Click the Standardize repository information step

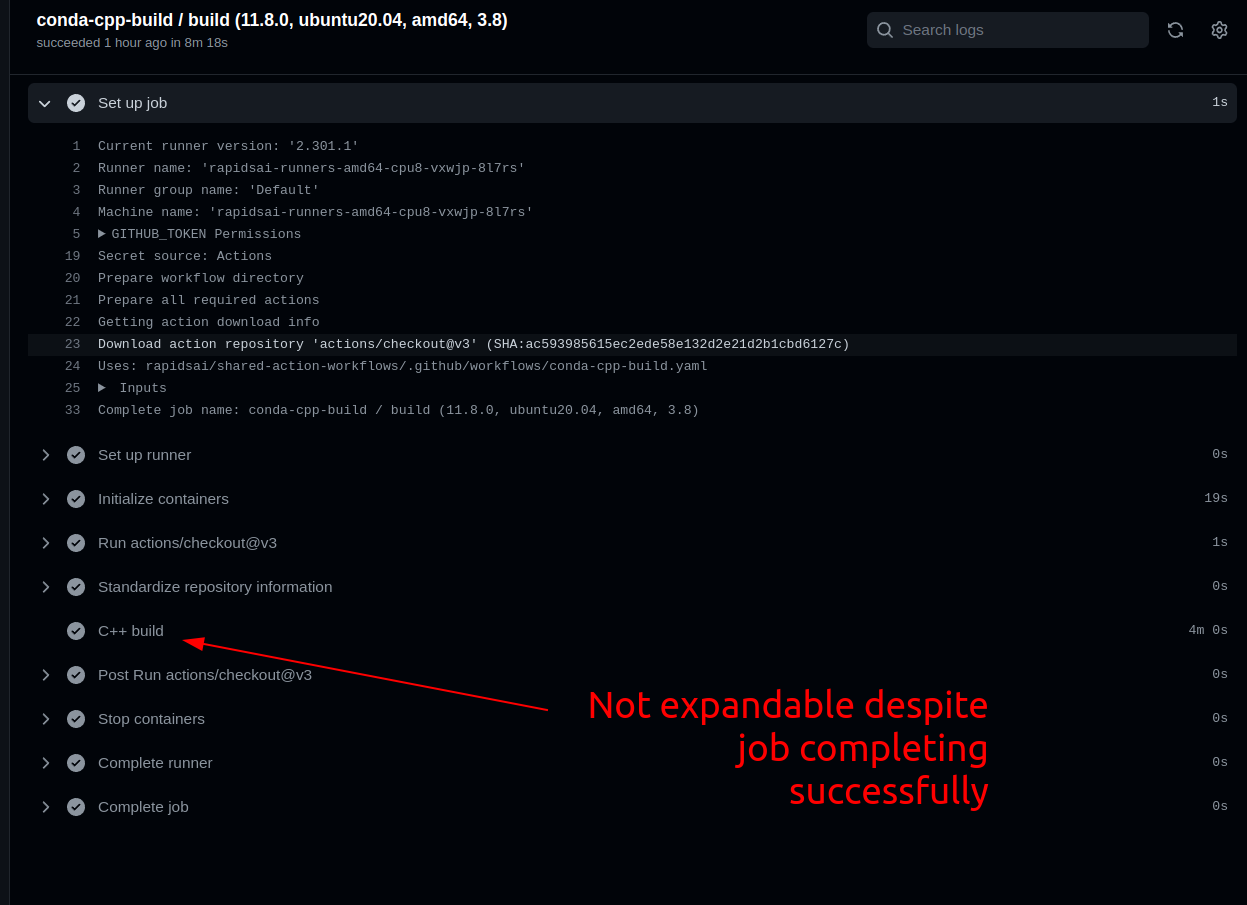click(x=214, y=586)
